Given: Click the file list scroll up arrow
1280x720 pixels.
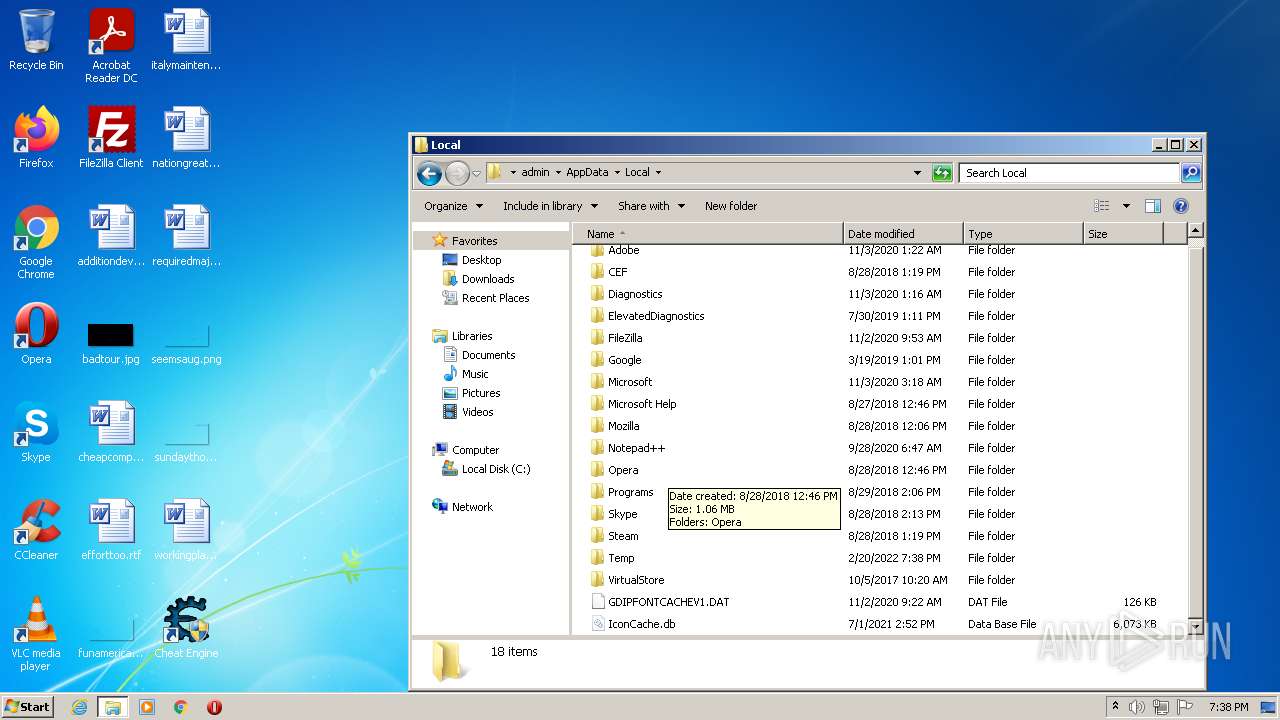Looking at the screenshot, I should click(1195, 231).
